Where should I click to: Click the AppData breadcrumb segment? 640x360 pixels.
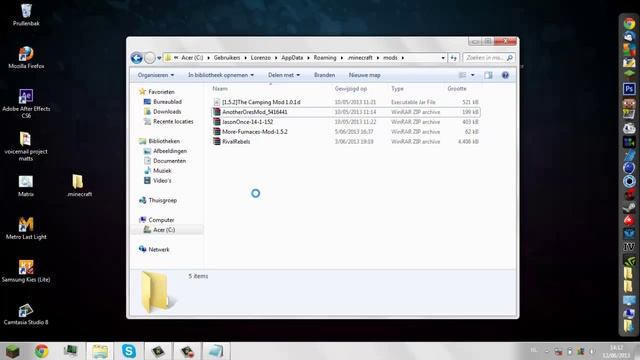tap(292, 58)
